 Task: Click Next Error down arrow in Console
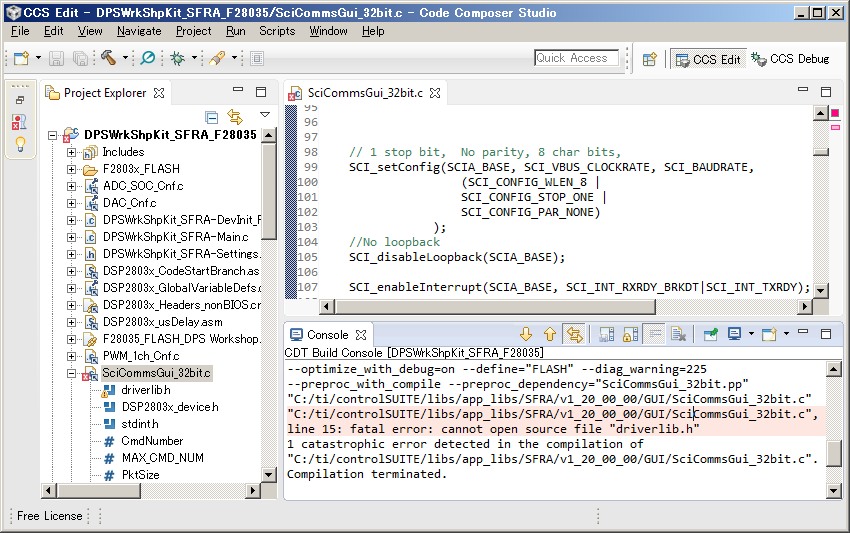click(x=525, y=334)
